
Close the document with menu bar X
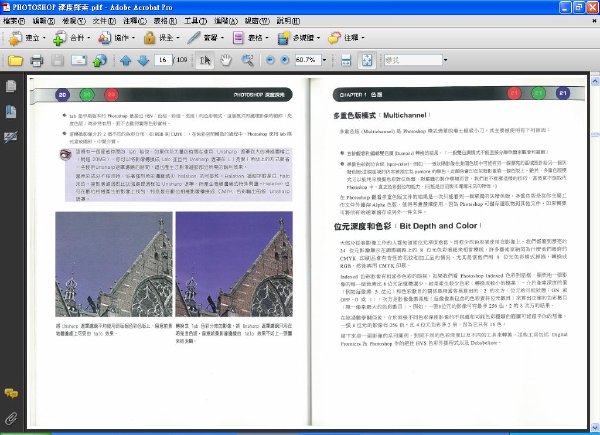594,21
